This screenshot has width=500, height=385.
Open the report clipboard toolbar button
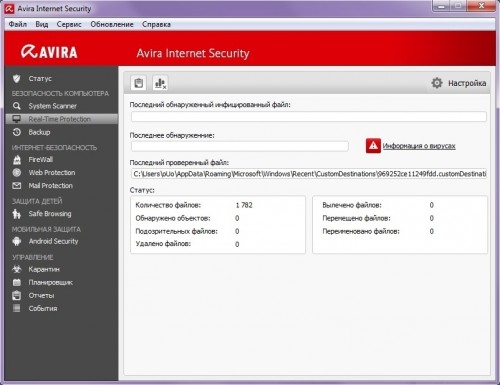click(138, 83)
